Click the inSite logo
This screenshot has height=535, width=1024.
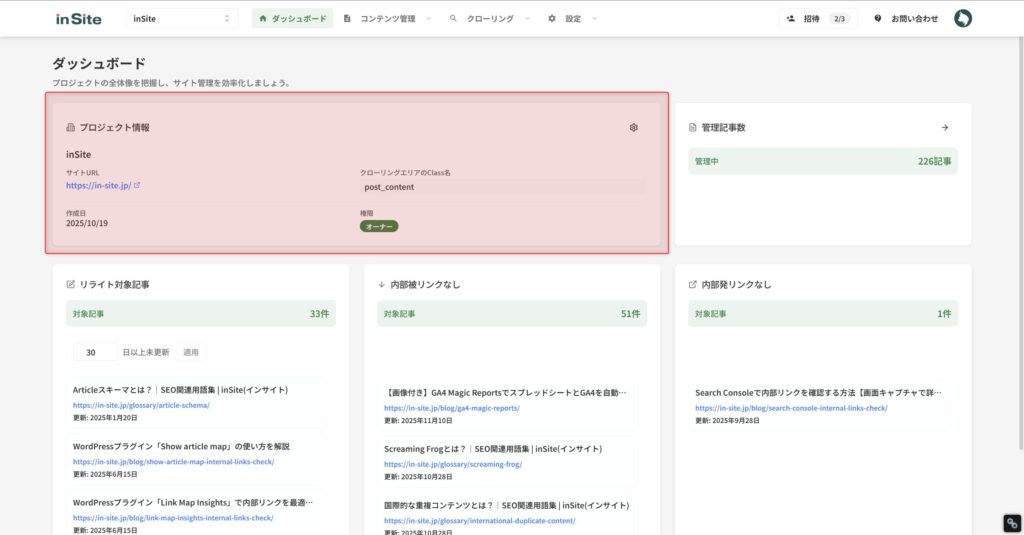pyautogui.click(x=78, y=19)
